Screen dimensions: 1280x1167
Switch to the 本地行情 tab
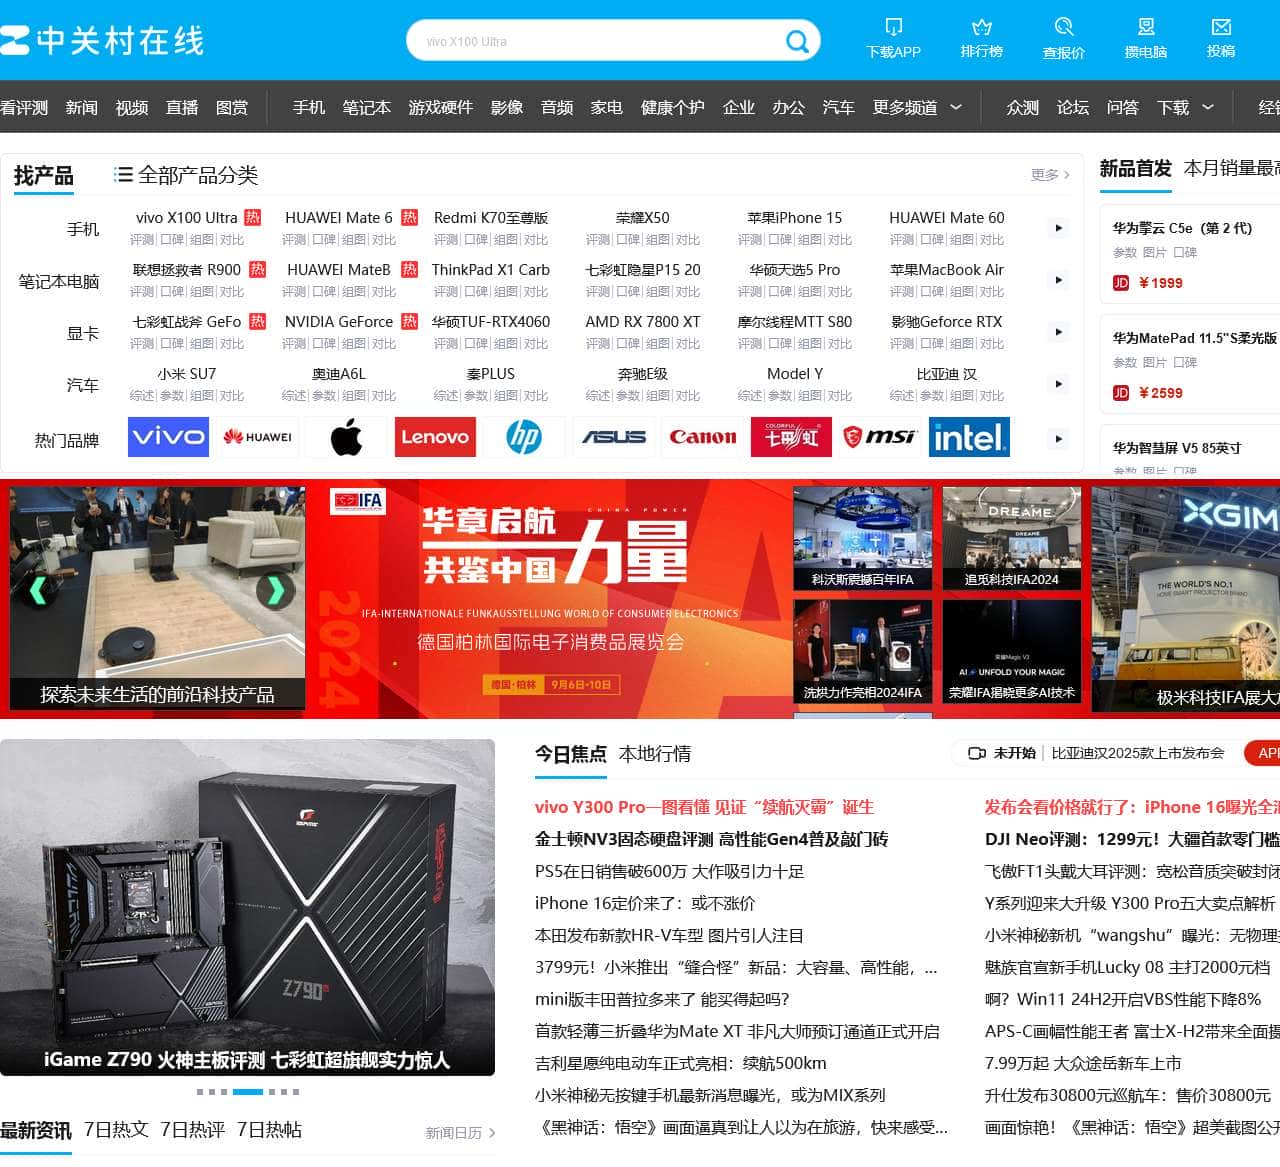[655, 754]
